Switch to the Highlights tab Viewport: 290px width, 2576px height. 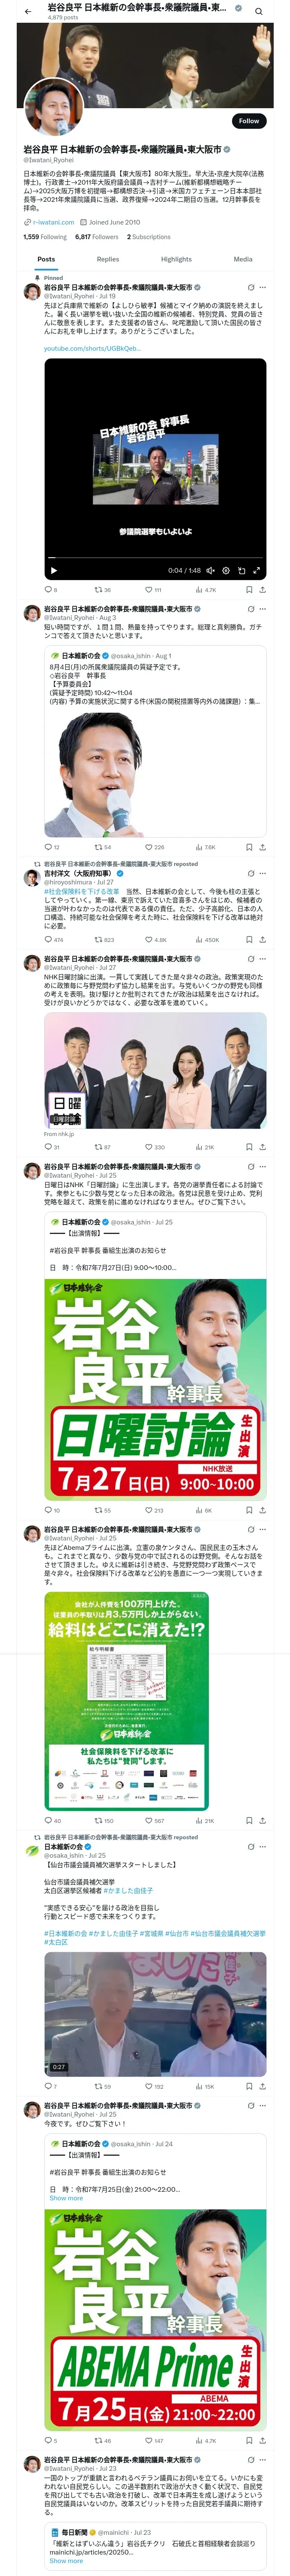(x=176, y=259)
